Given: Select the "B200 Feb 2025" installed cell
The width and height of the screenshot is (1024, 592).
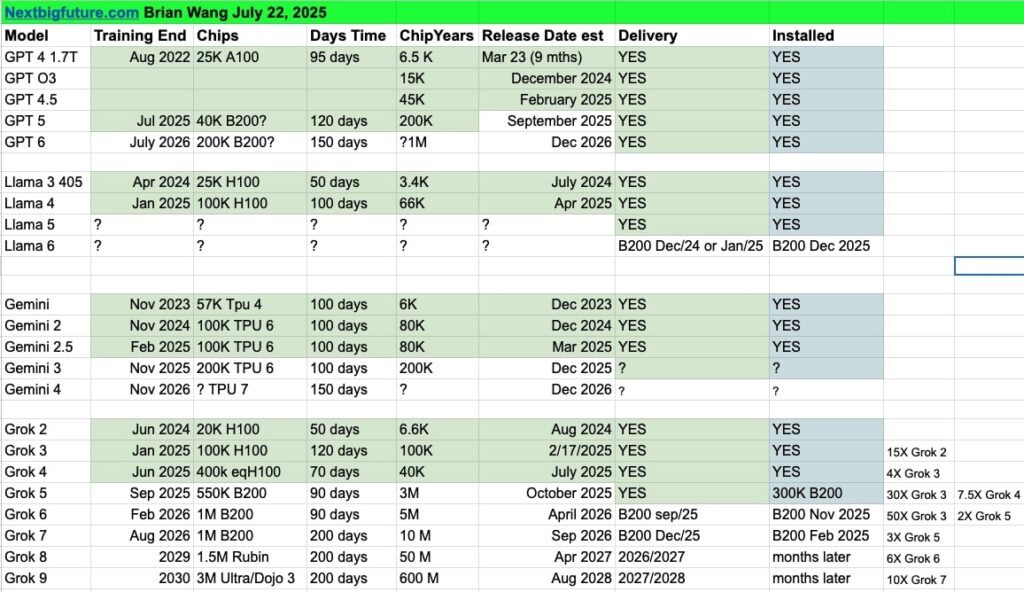Looking at the screenshot, I should coord(826,536).
